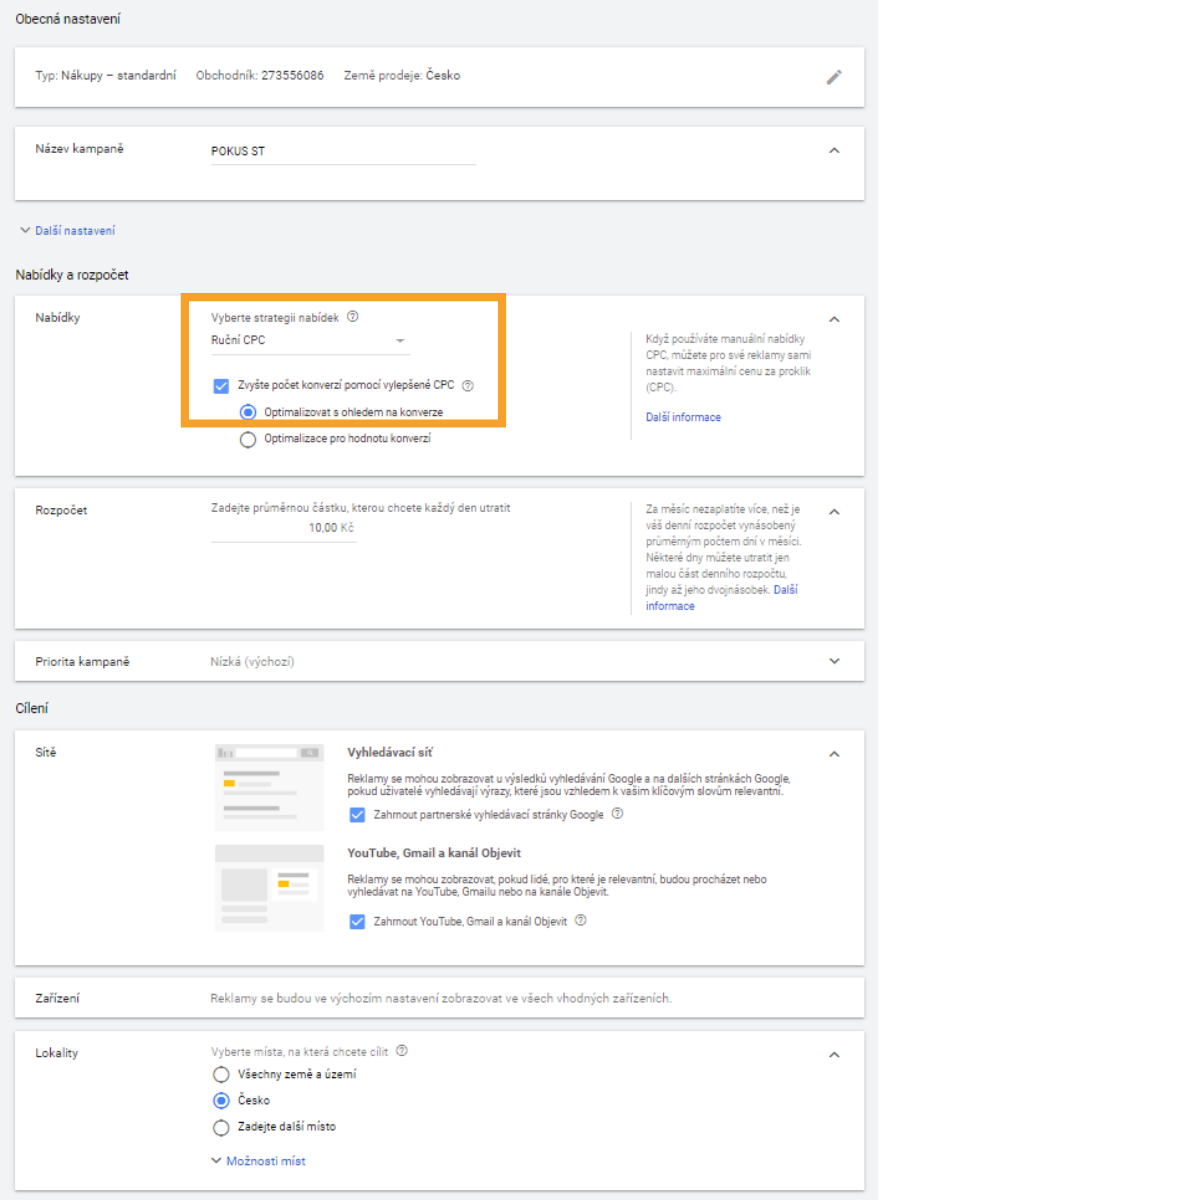Image resolution: width=1200 pixels, height=1200 pixels.
Task: Expand Možnosti míst options
Action: pyautogui.click(x=258, y=1161)
